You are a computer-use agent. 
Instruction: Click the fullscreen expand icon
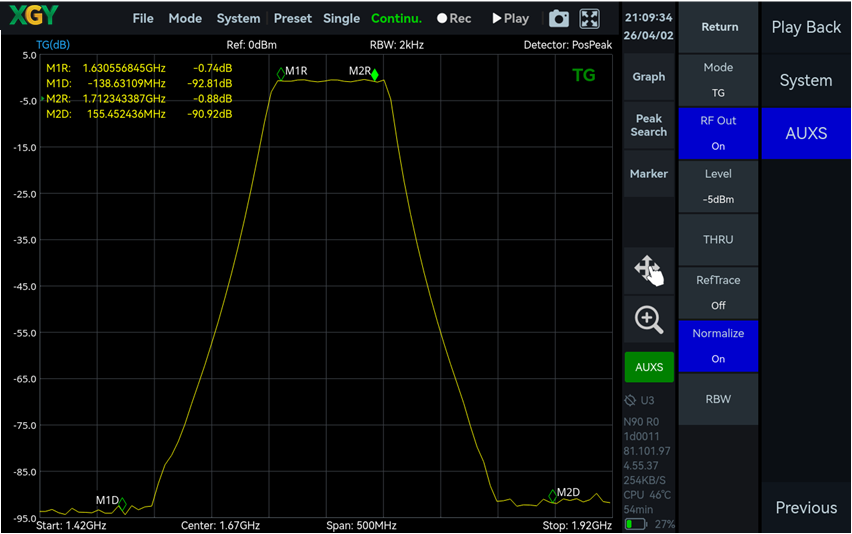pos(590,19)
